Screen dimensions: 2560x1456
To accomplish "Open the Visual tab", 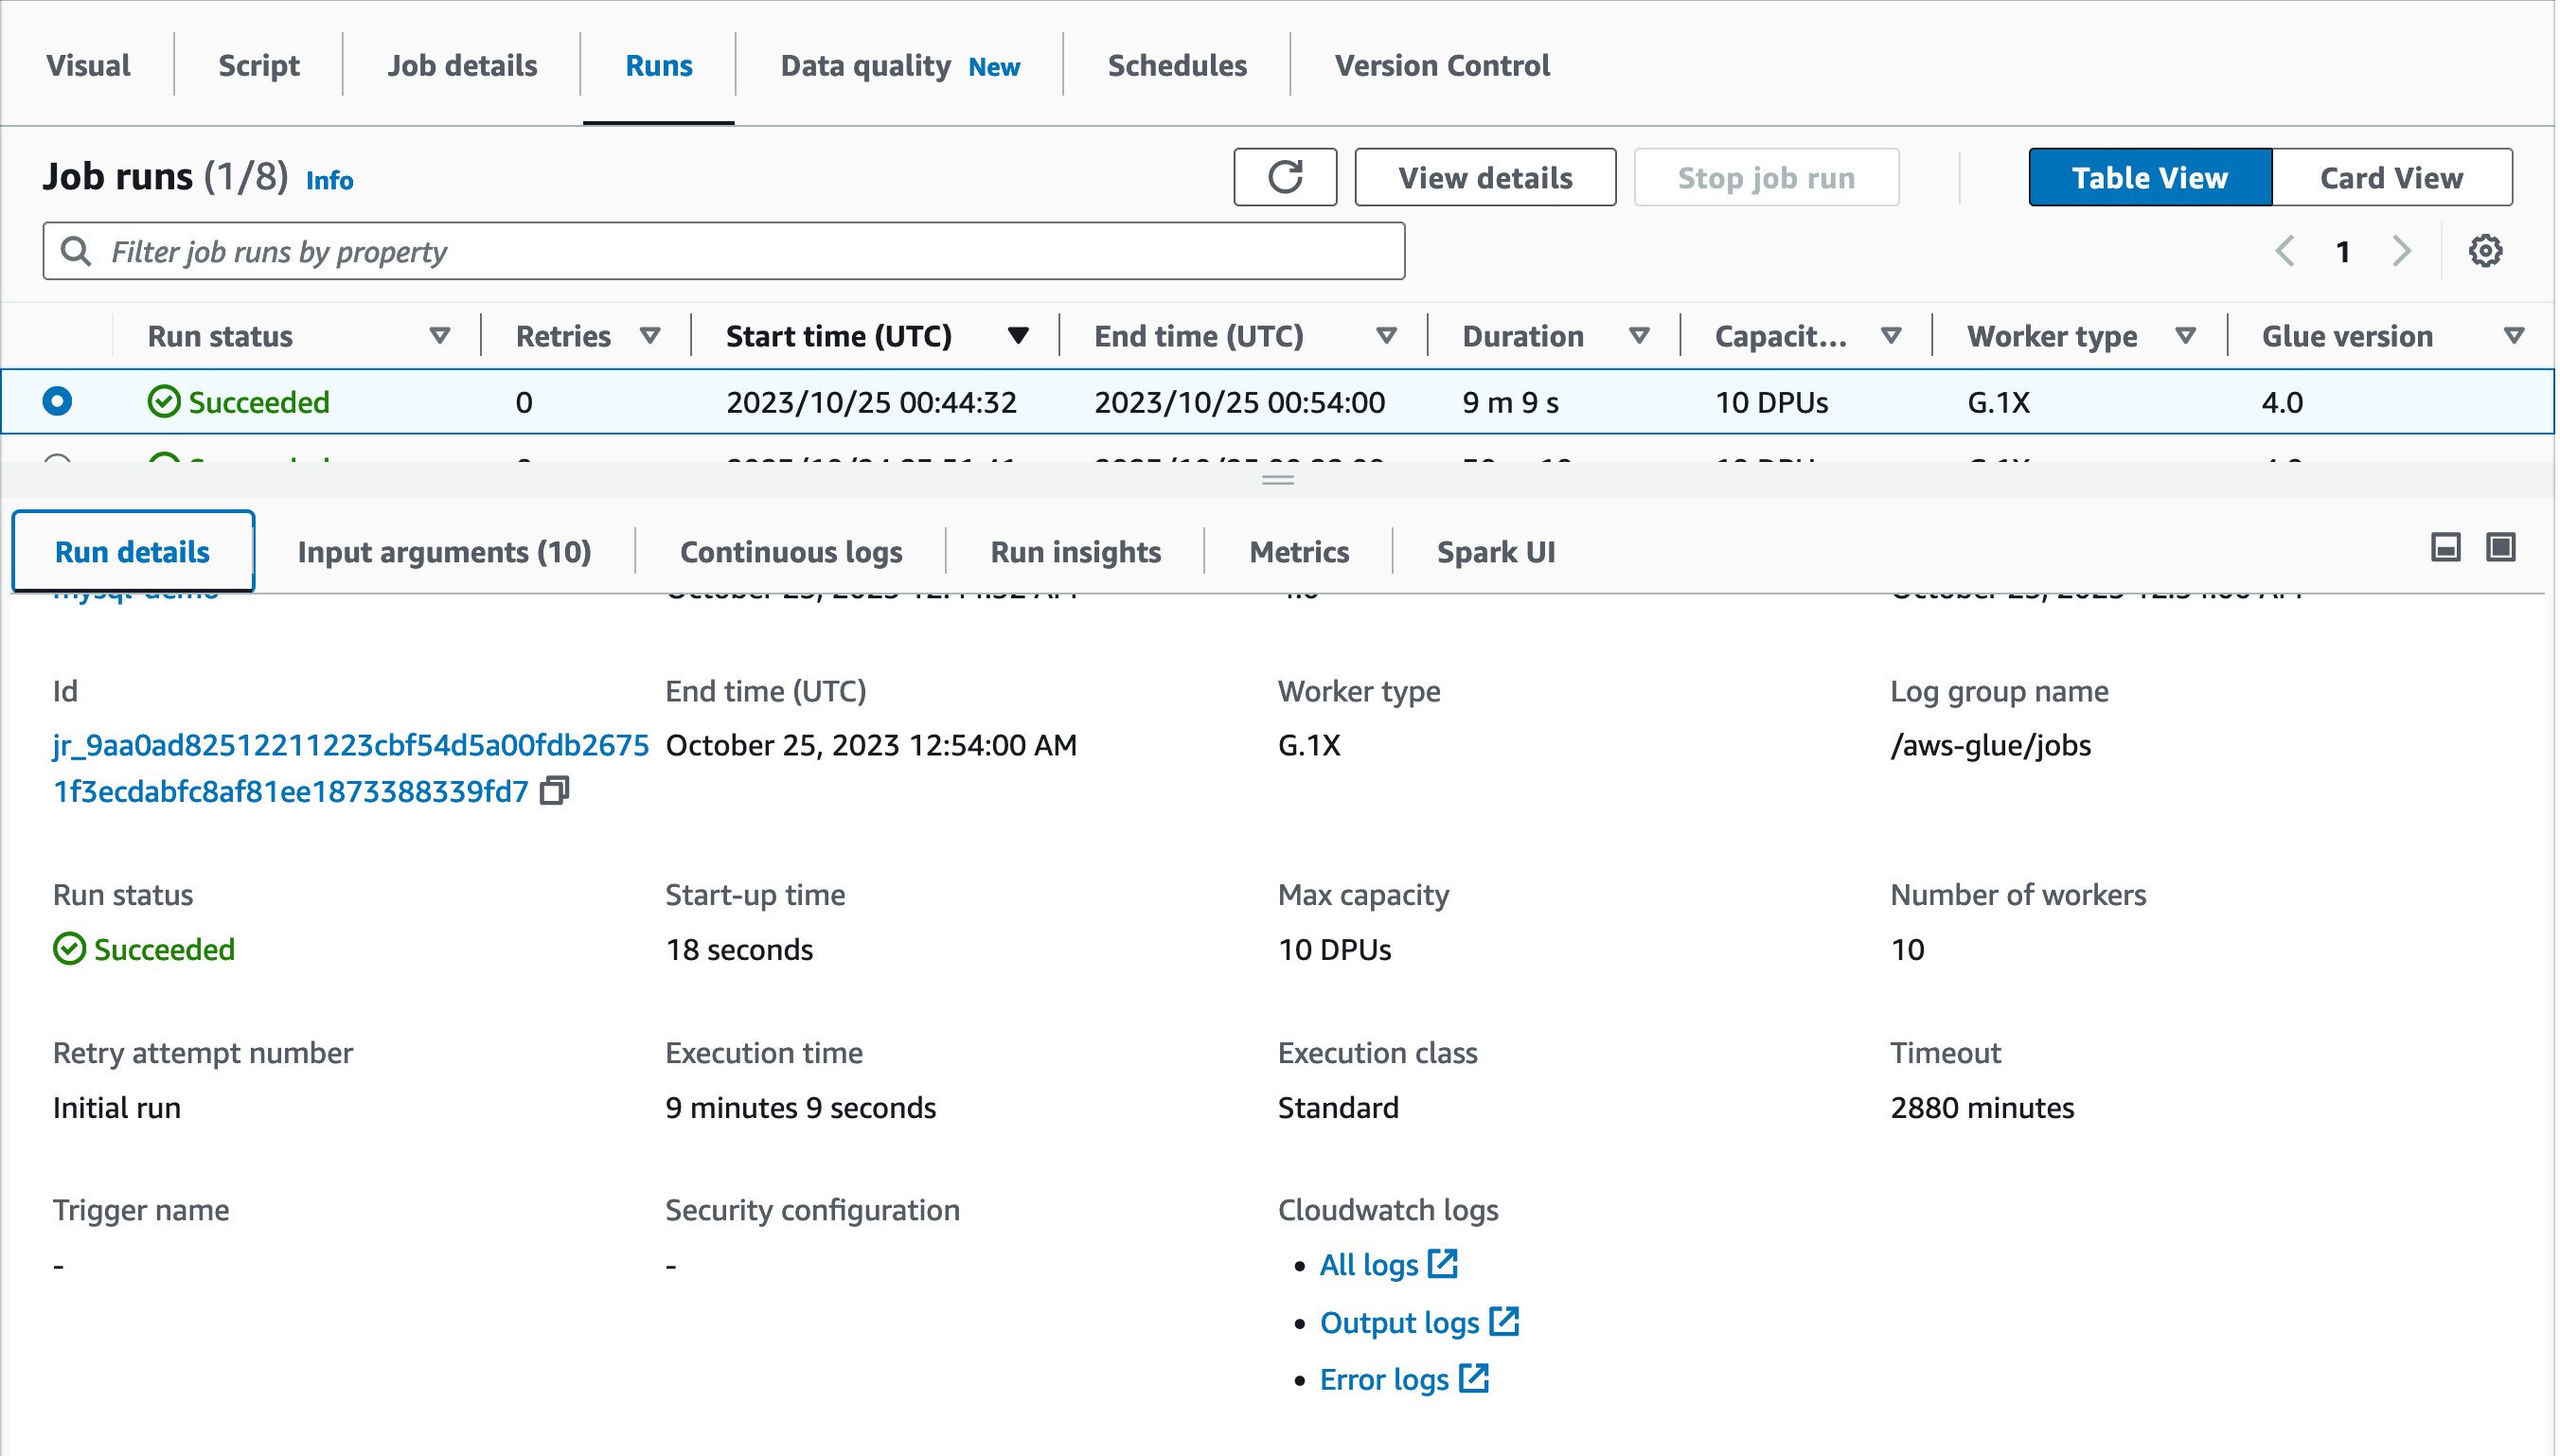I will coord(88,66).
